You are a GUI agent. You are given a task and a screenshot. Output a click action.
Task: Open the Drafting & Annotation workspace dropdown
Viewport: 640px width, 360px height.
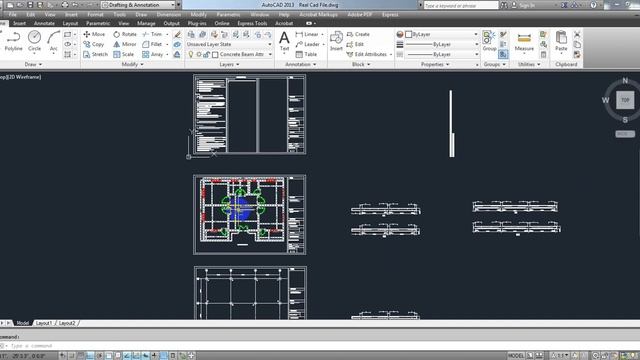coord(139,5)
